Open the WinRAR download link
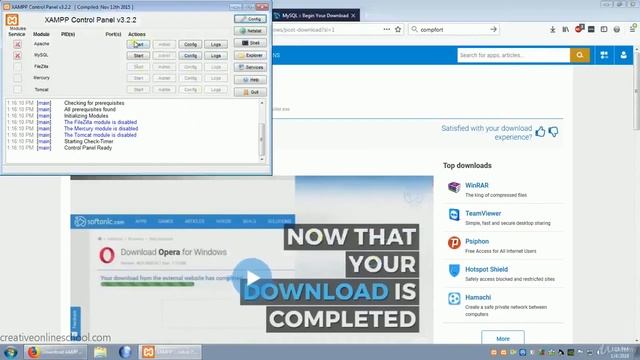 pos(477,185)
